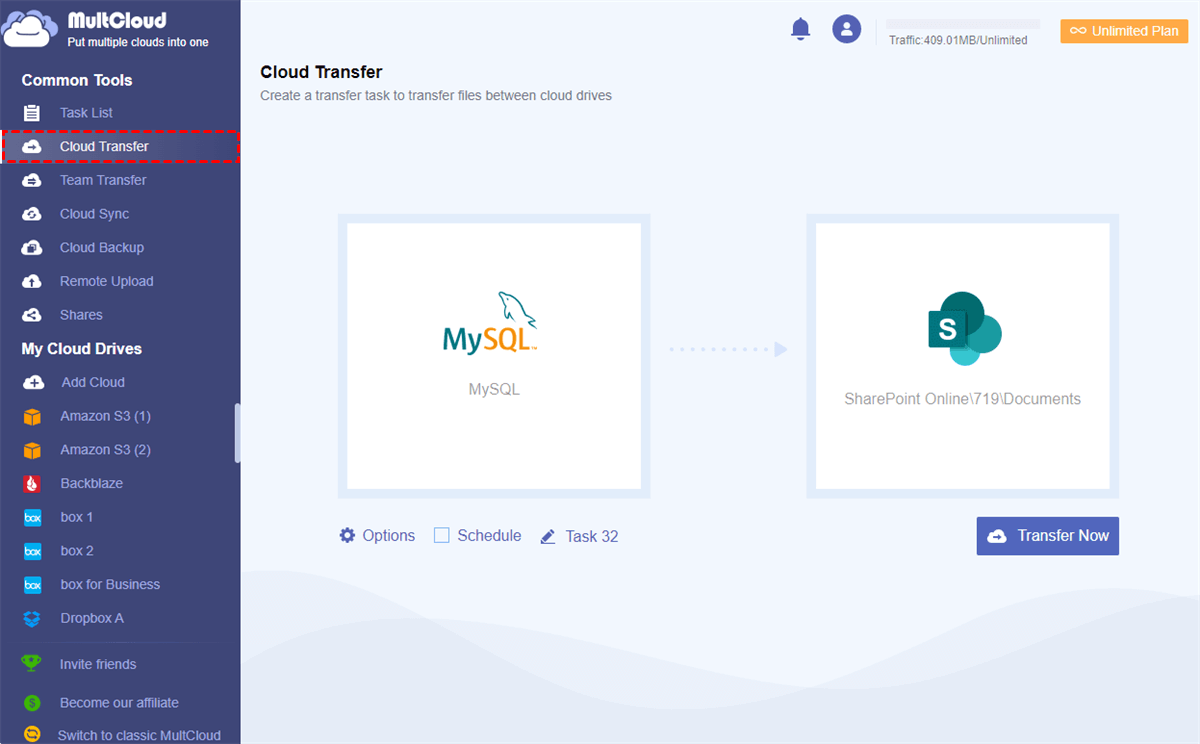The image size is (1200, 744).
Task: Click the Options gear icon
Action: click(x=347, y=535)
